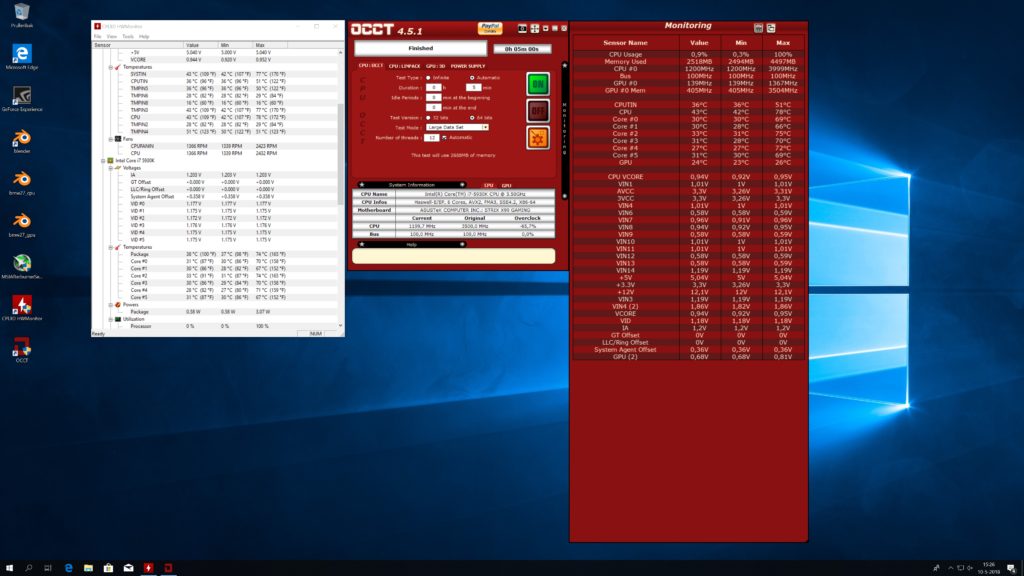
Task: Collapse the Fans node in HWMonitor
Action: [110, 139]
